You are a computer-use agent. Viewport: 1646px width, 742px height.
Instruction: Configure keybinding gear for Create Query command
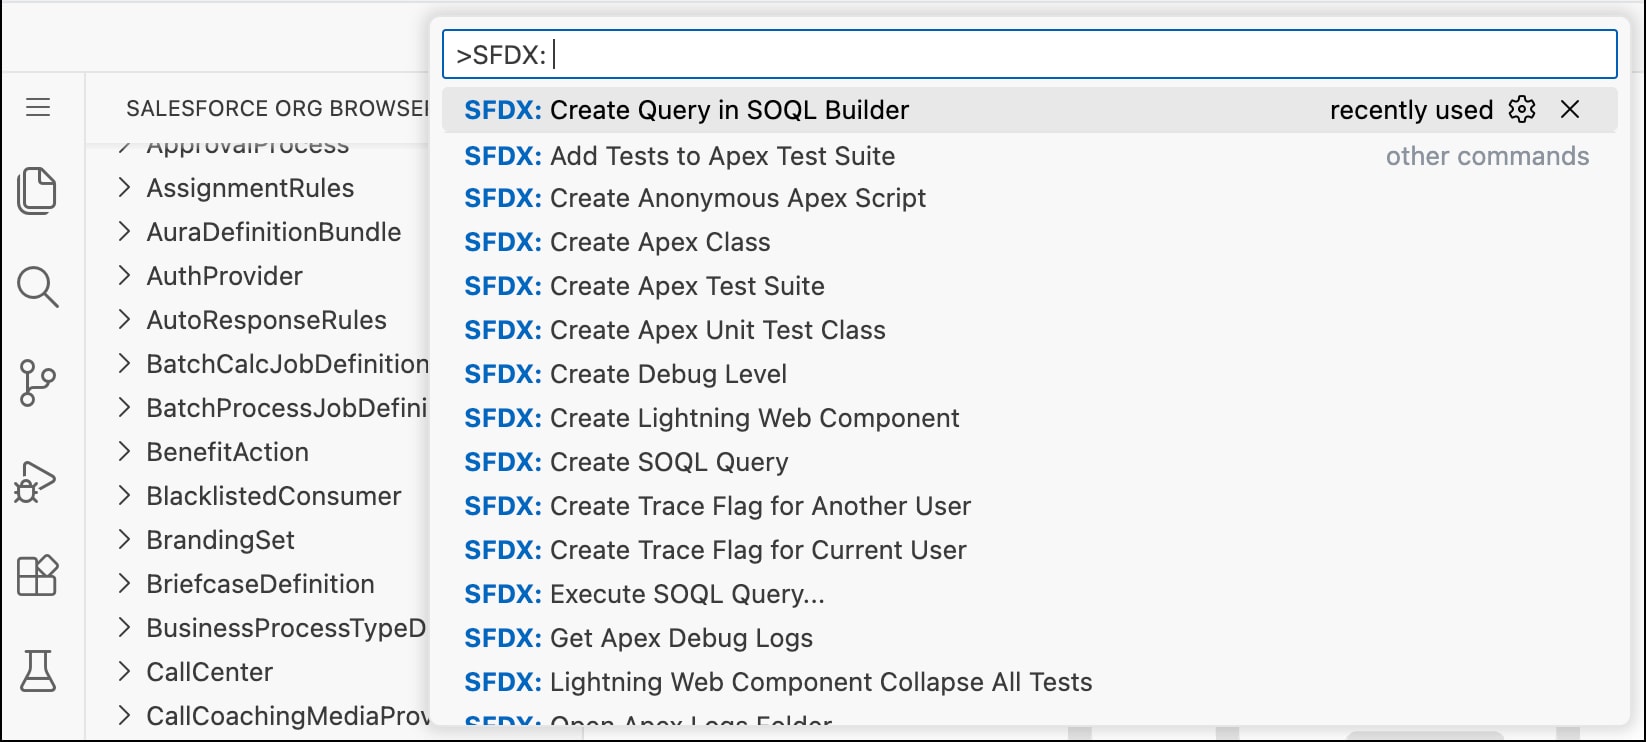coord(1522,109)
